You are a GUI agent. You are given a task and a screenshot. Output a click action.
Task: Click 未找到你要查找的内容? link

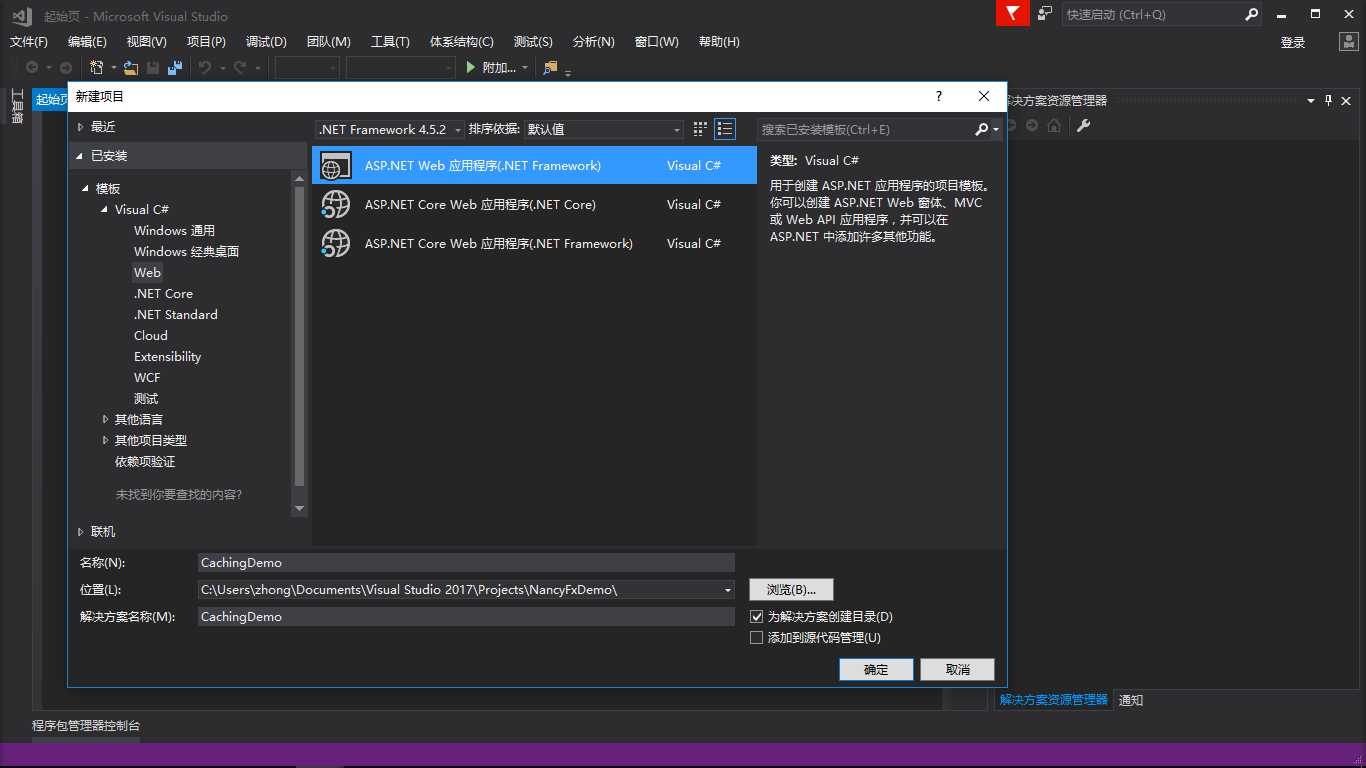pyautogui.click(x=179, y=495)
